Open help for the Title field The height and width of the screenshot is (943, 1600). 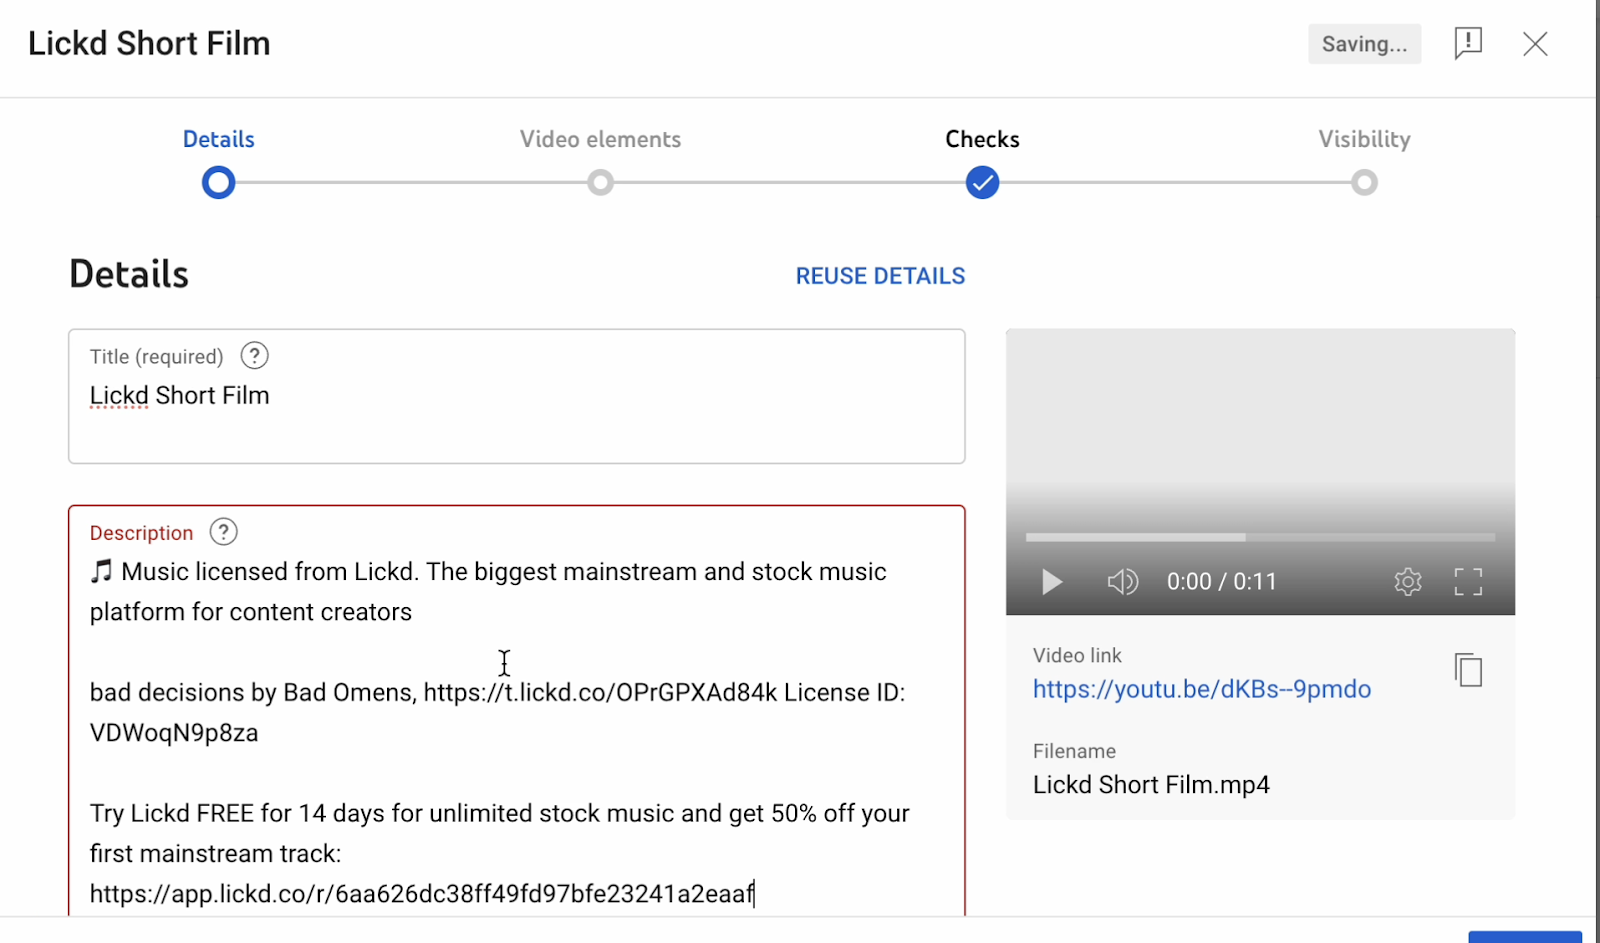(x=255, y=356)
